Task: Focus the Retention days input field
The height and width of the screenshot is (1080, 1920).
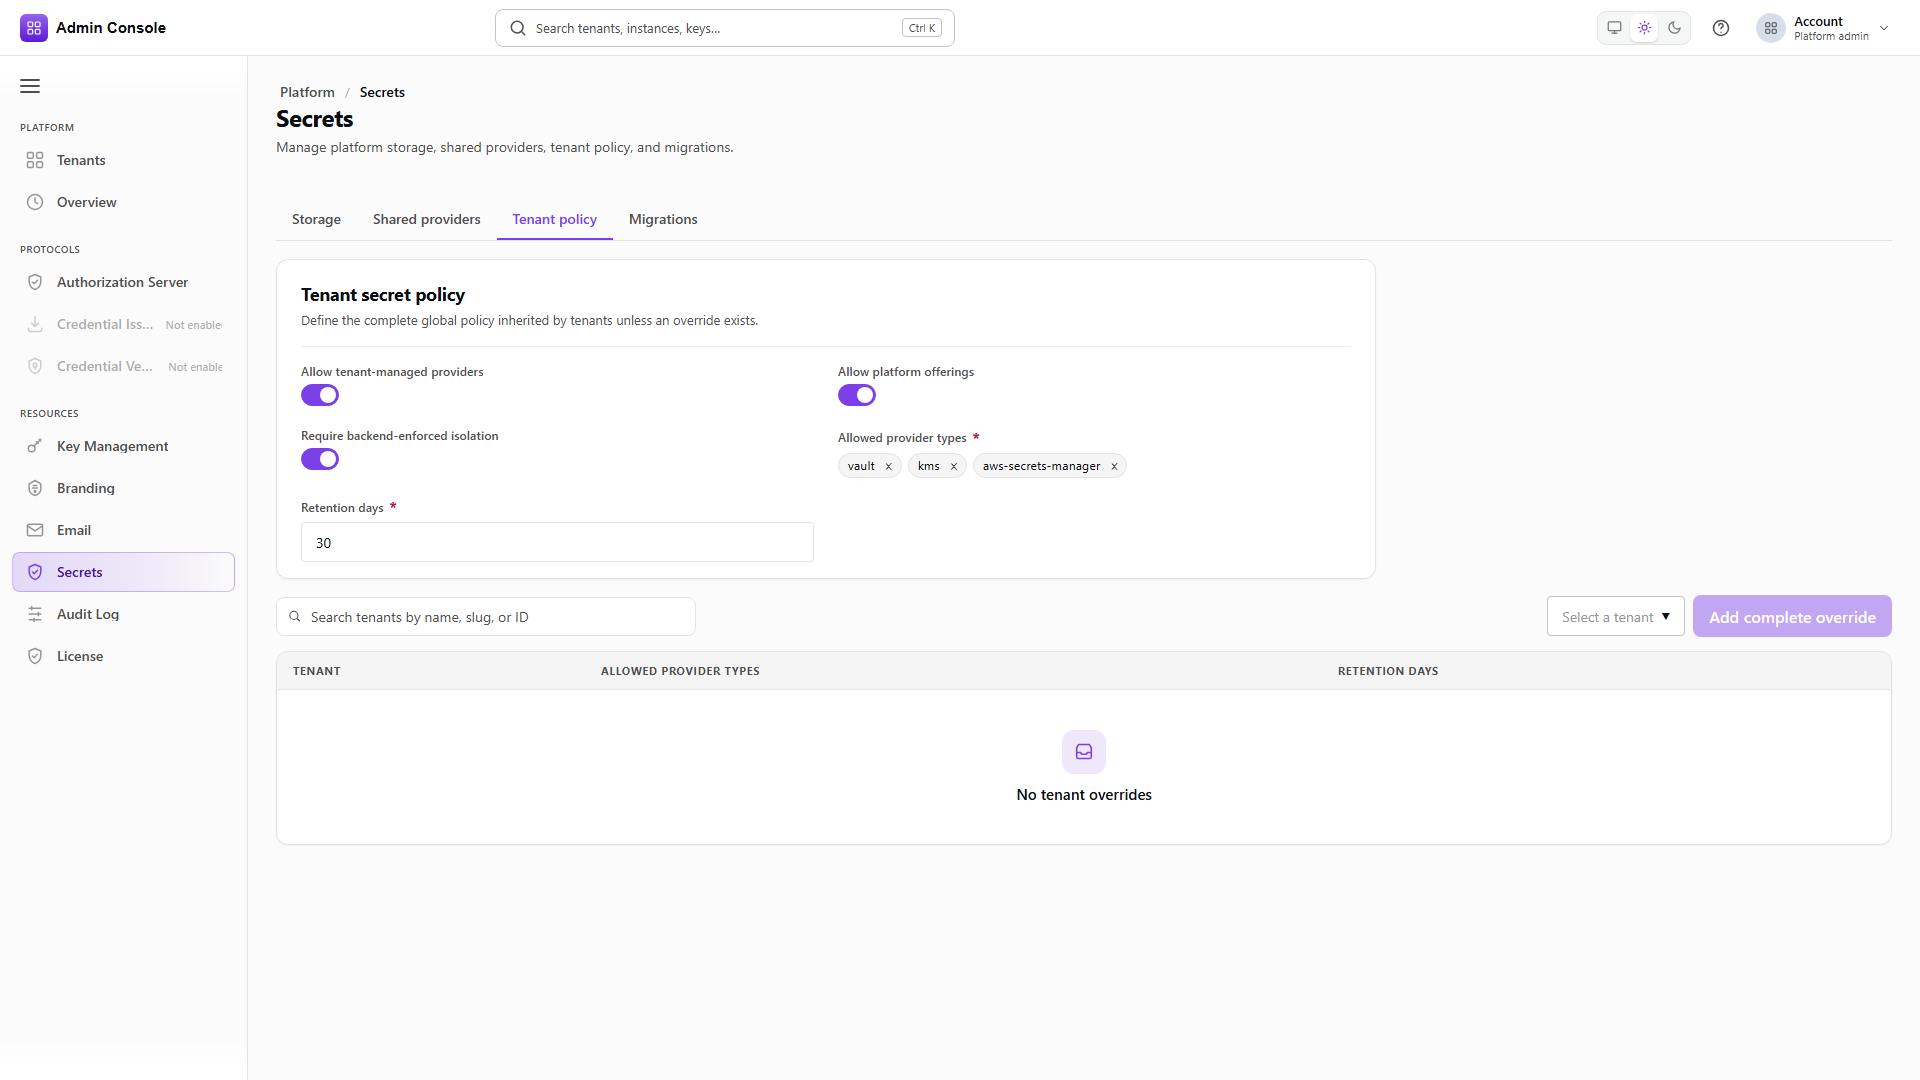Action: 557,542
